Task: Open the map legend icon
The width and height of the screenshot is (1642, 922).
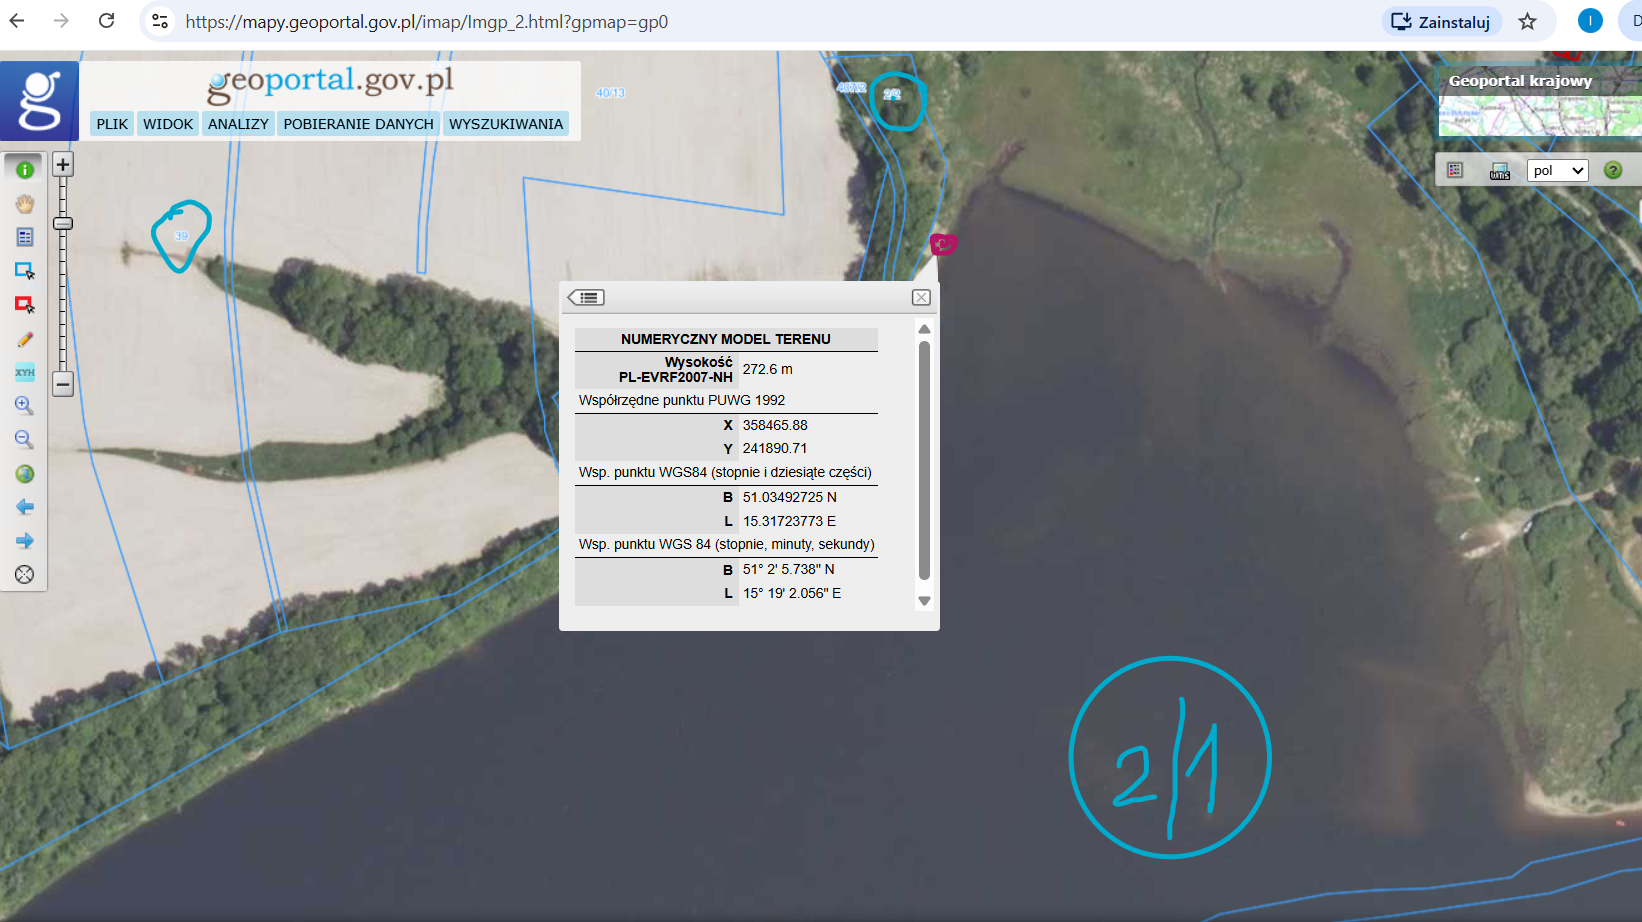Action: (x=1455, y=171)
